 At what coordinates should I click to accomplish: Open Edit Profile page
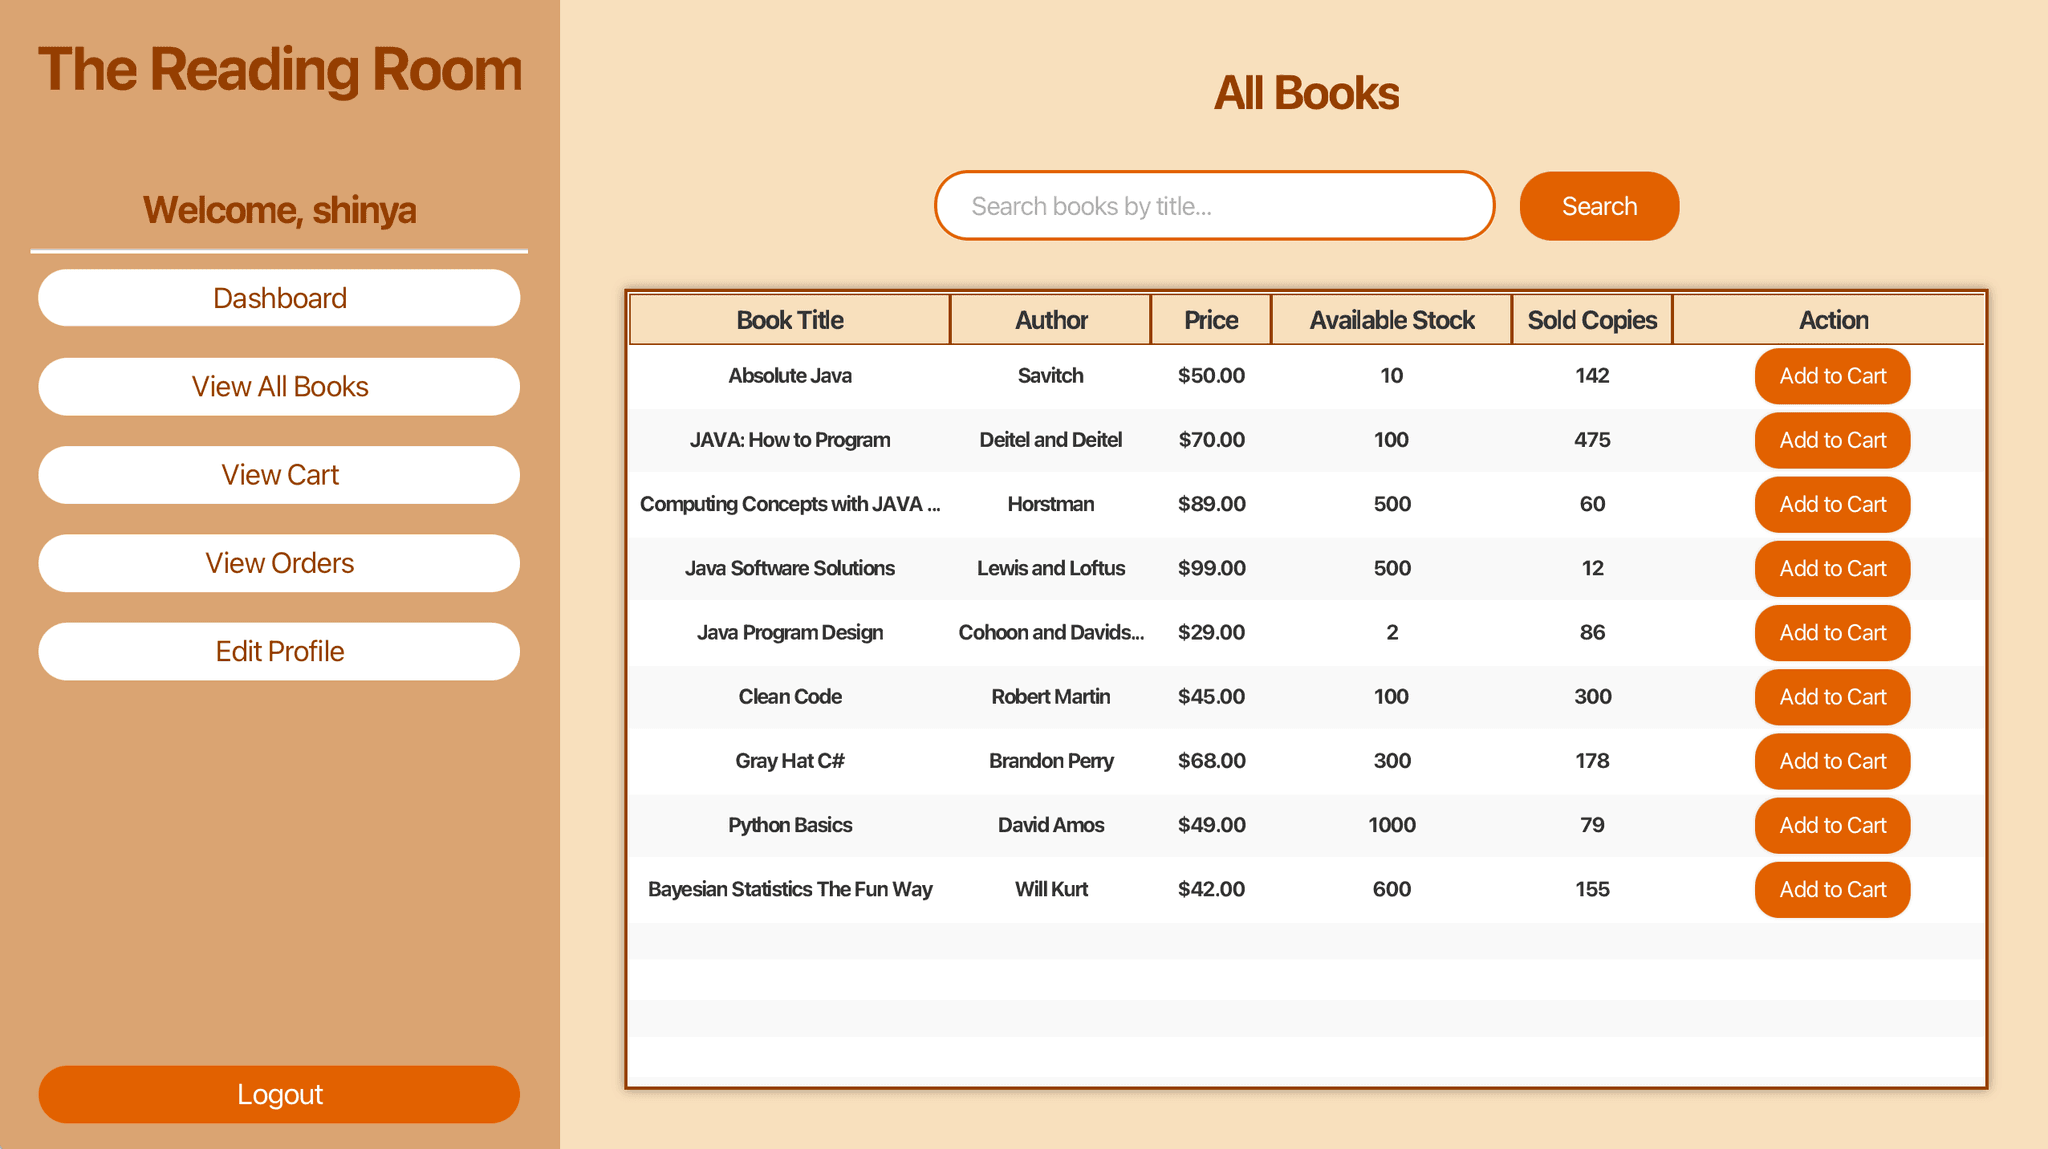pyautogui.click(x=279, y=652)
